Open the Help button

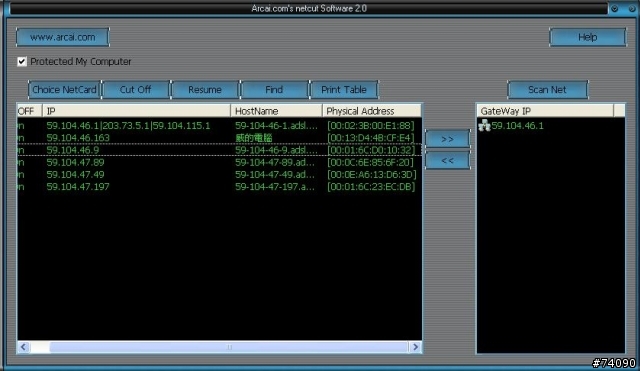pyautogui.click(x=587, y=37)
